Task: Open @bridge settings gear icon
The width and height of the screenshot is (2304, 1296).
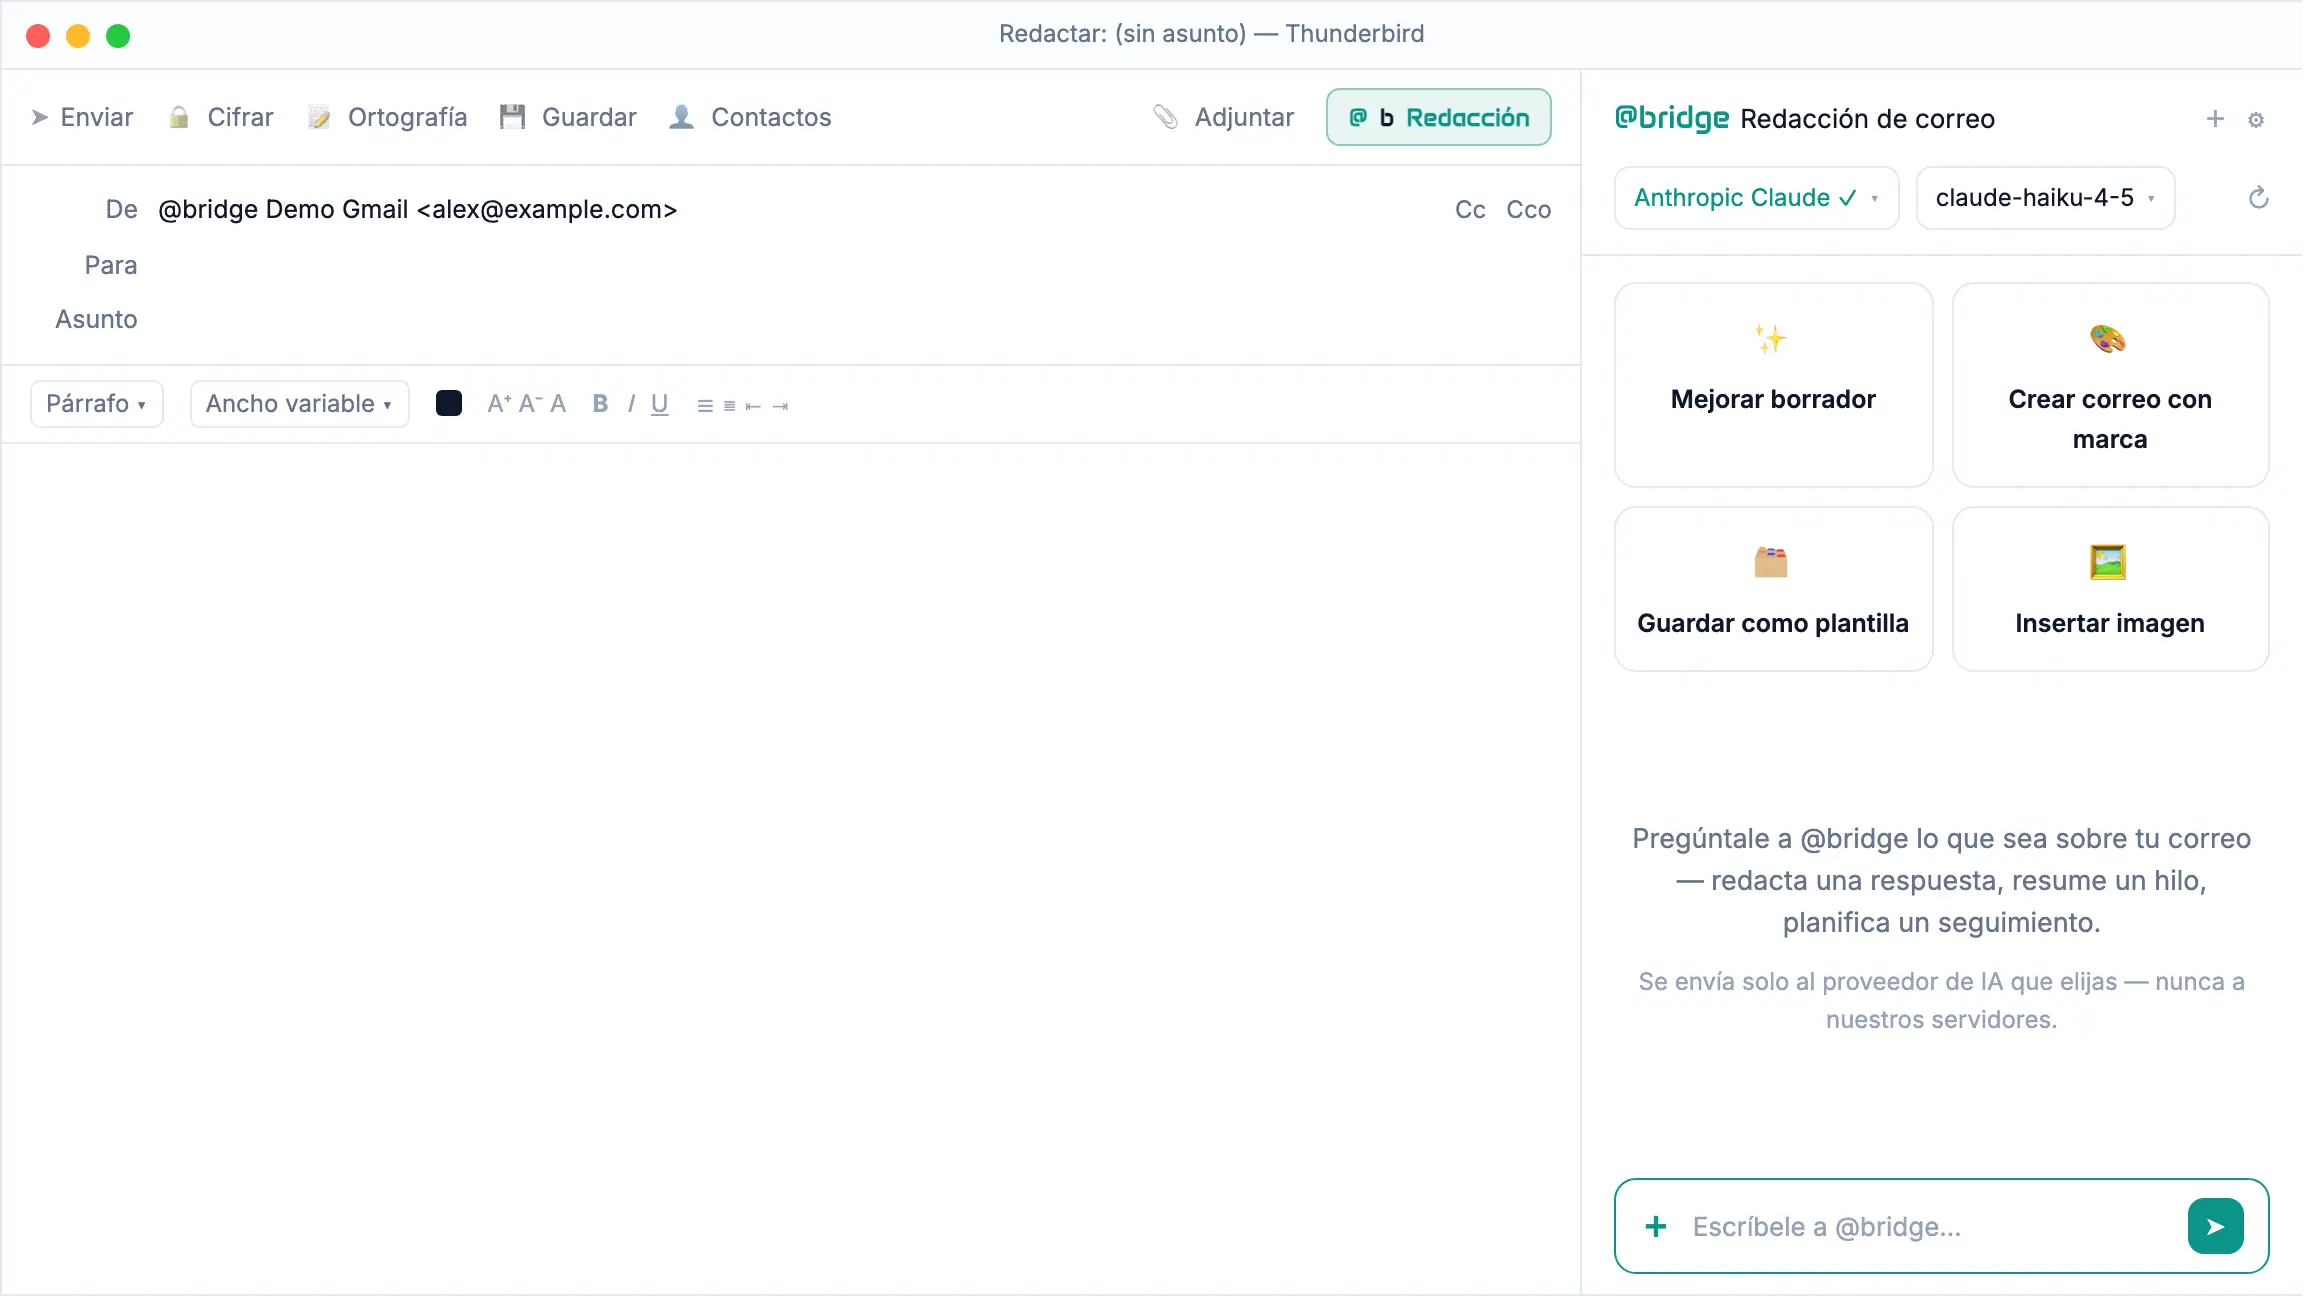Action: (x=2256, y=120)
